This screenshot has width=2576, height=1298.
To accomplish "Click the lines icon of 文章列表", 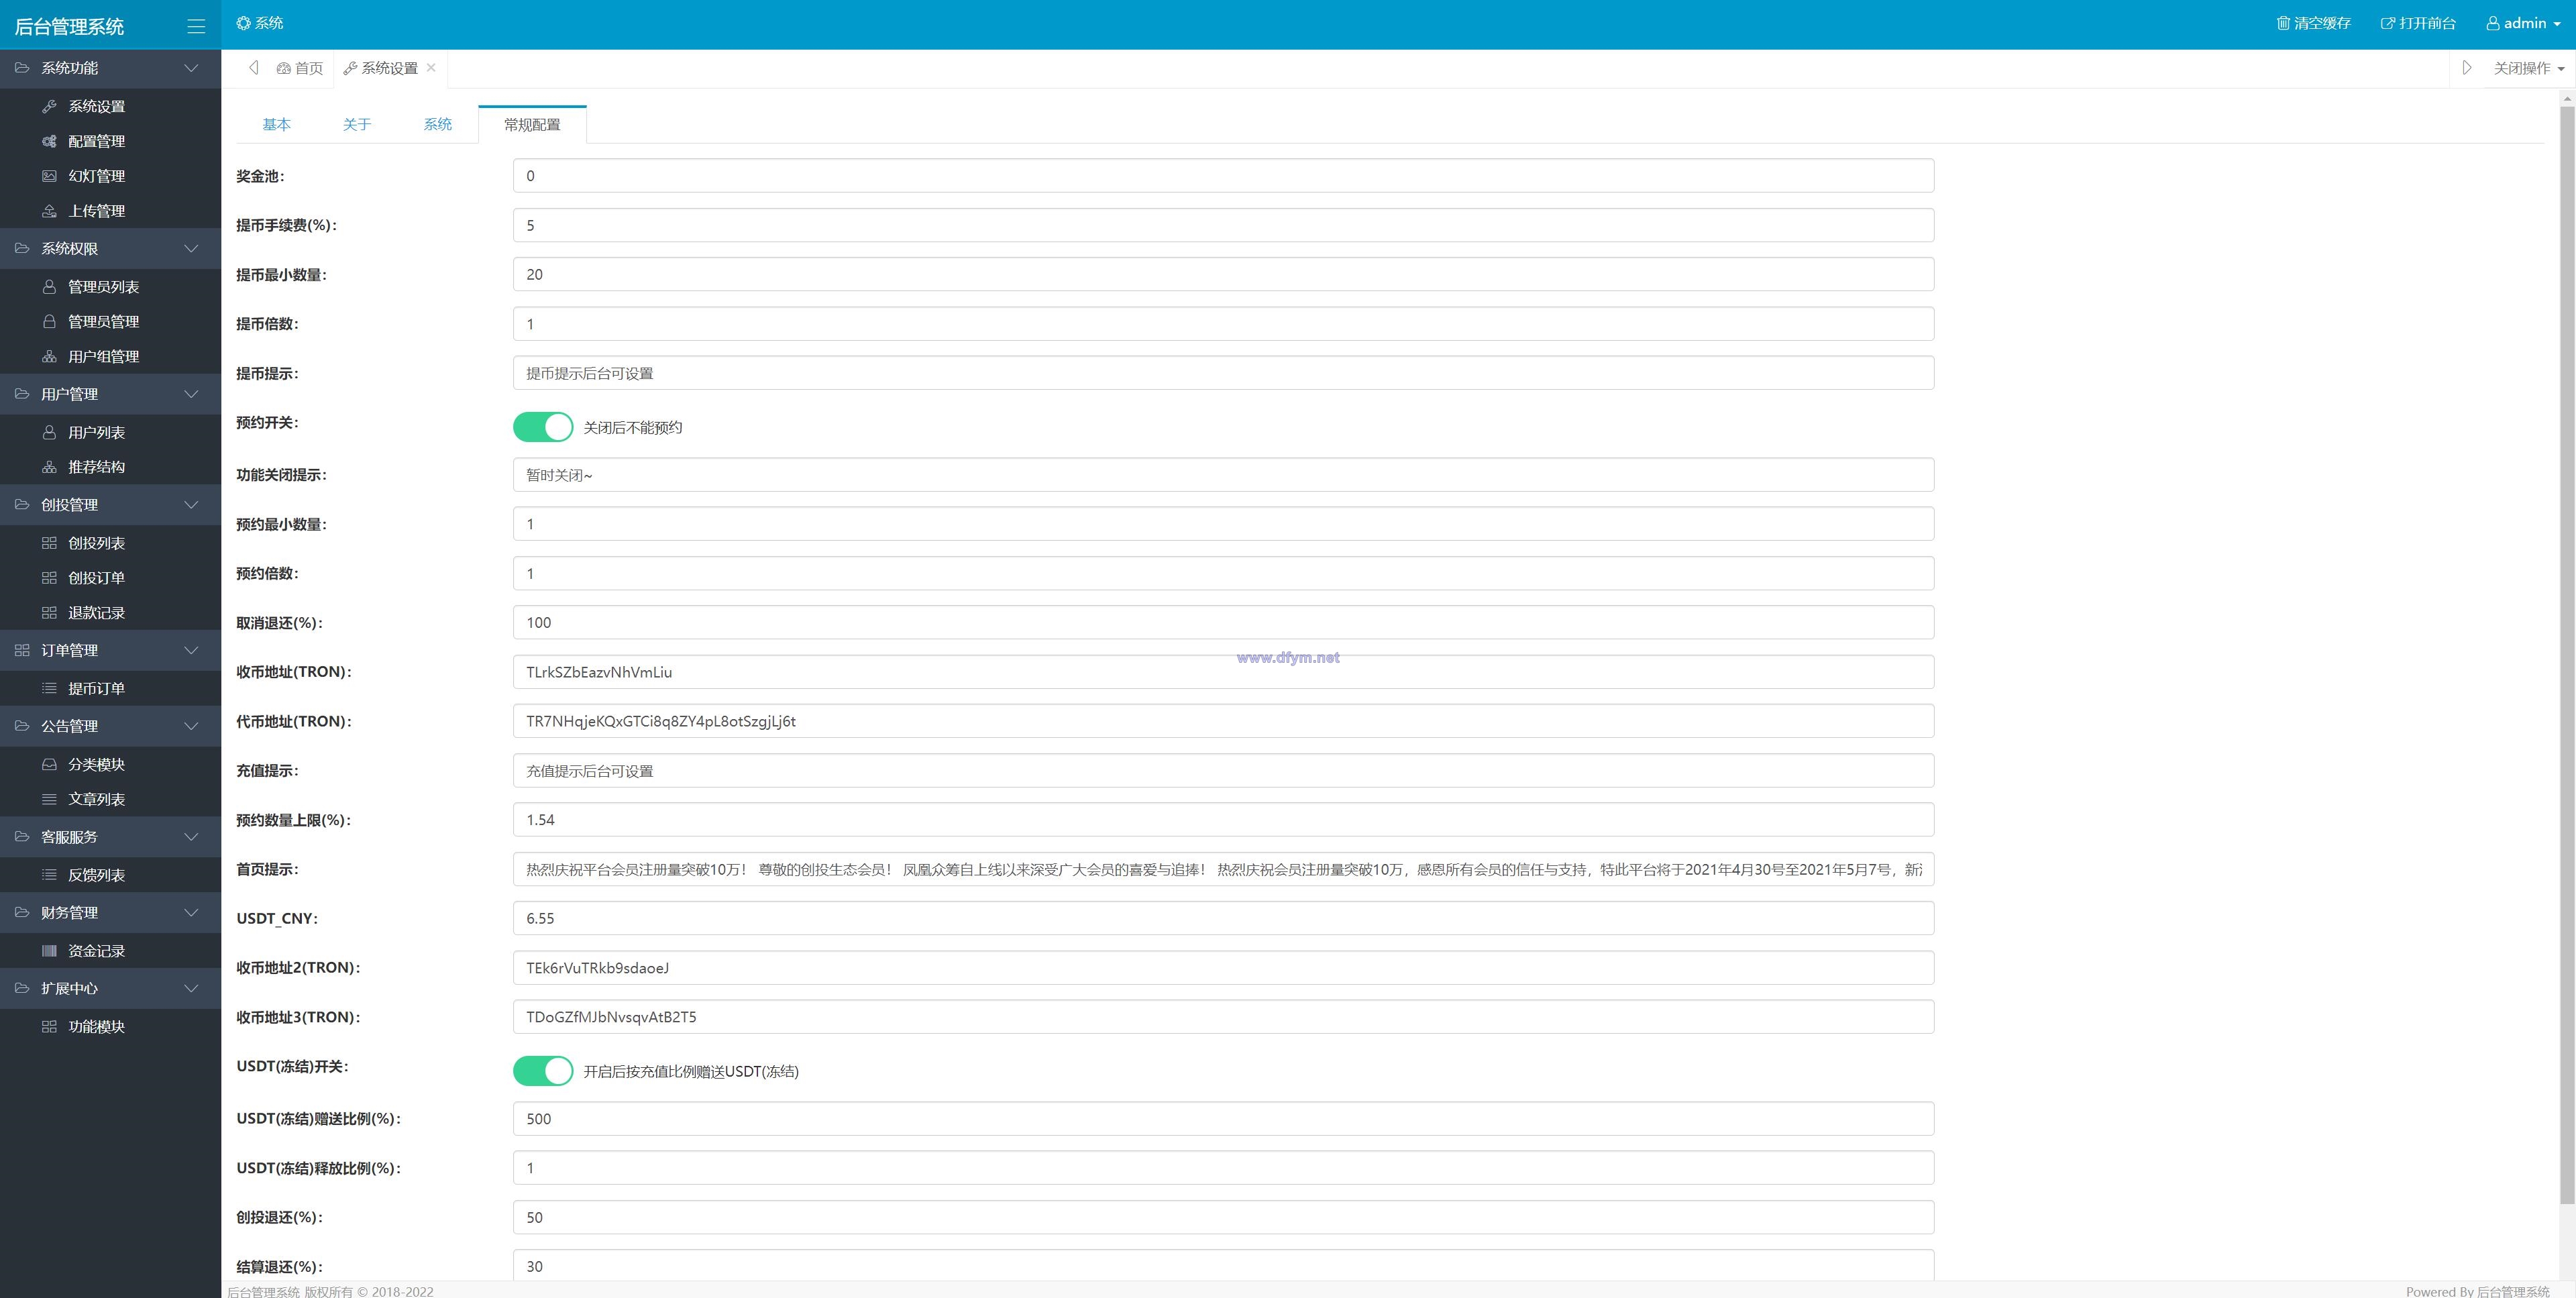I will pos(49,799).
